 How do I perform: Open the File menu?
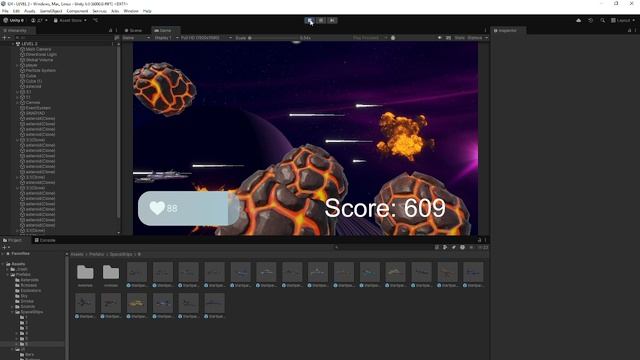tap(5, 11)
